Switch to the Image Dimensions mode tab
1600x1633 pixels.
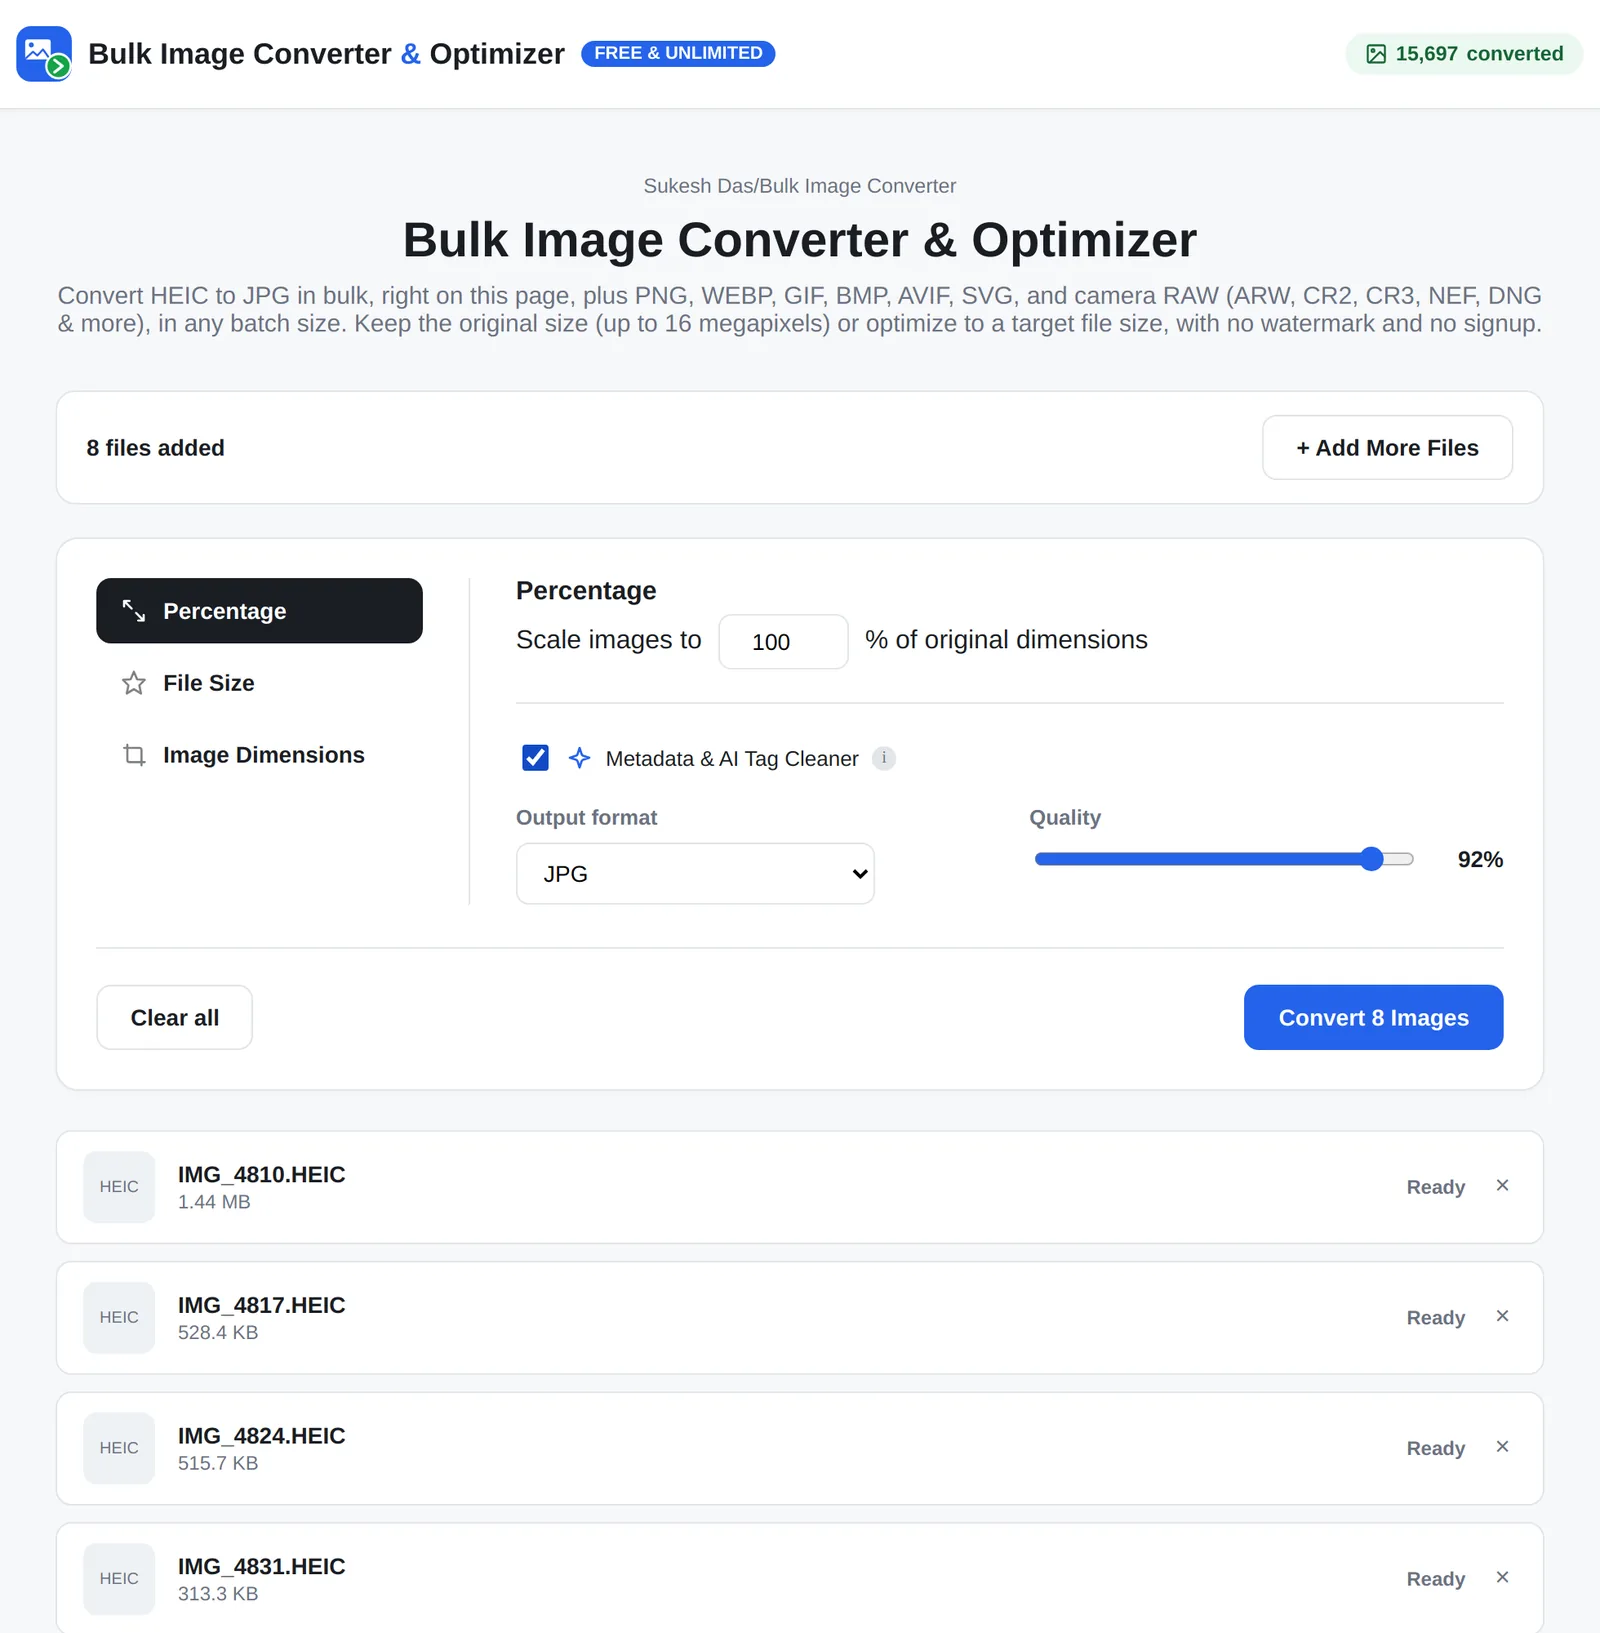(x=259, y=755)
